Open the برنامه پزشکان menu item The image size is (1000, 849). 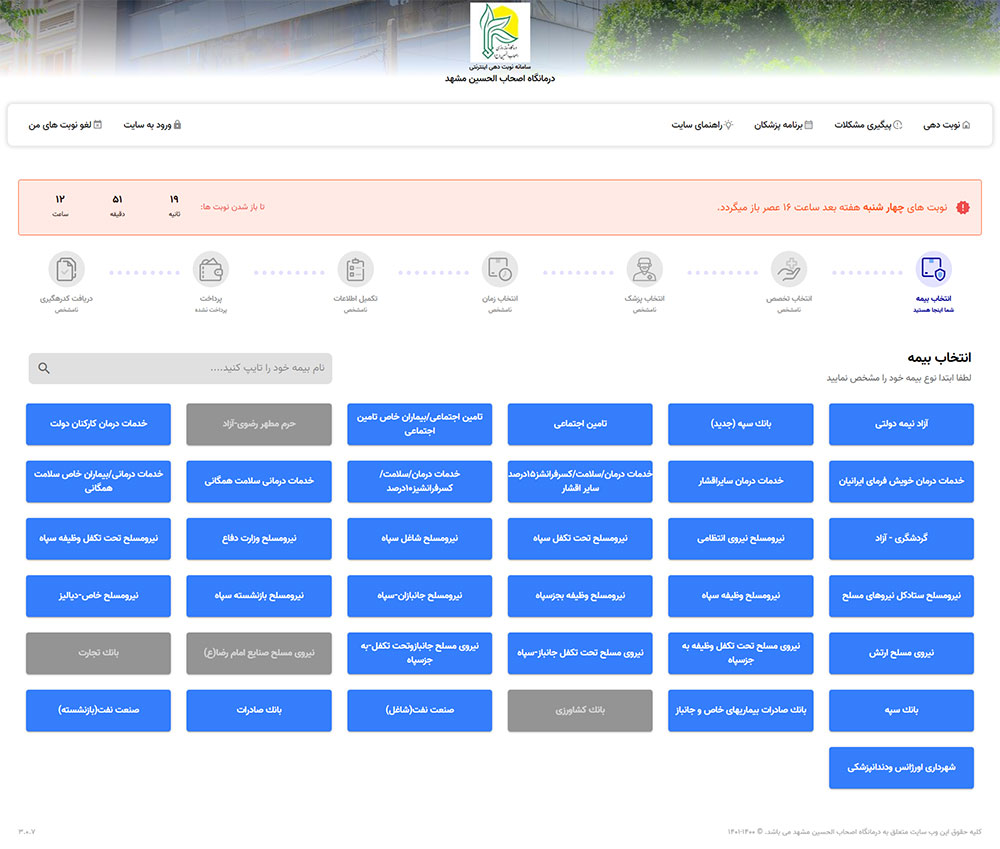coord(783,125)
